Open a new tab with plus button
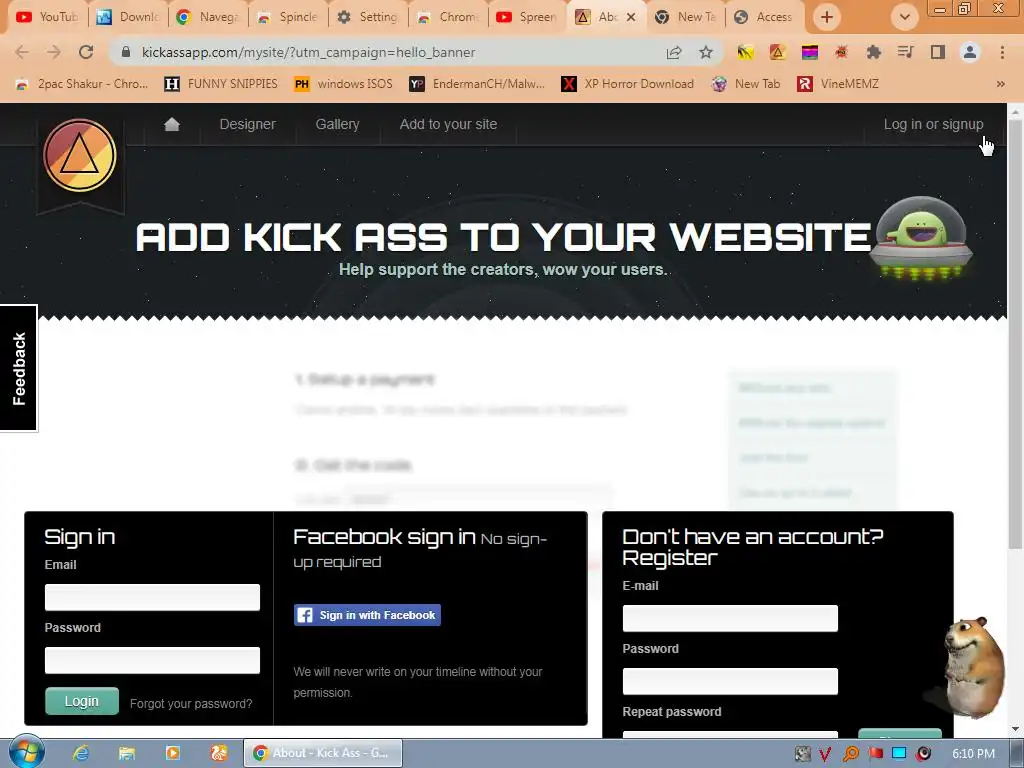Viewport: 1024px width, 768px height. tap(827, 17)
